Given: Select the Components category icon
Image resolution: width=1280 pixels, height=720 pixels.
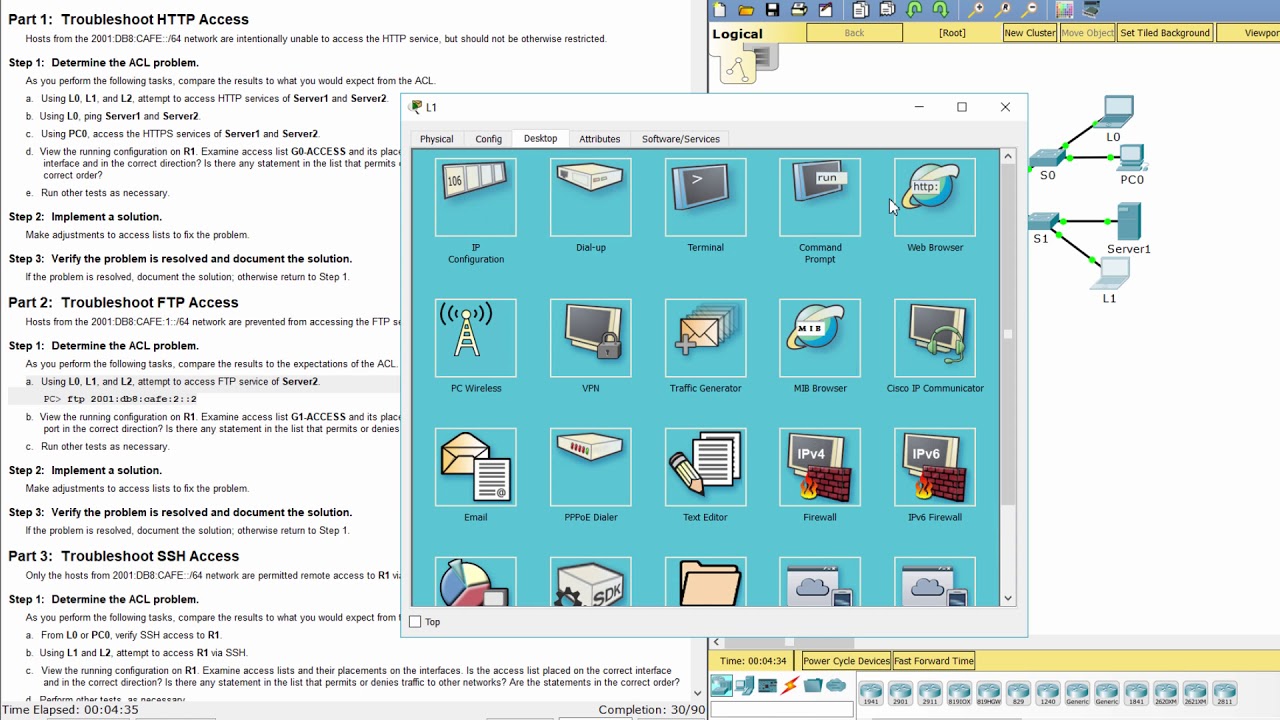Looking at the screenshot, I should pyautogui.click(x=768, y=686).
